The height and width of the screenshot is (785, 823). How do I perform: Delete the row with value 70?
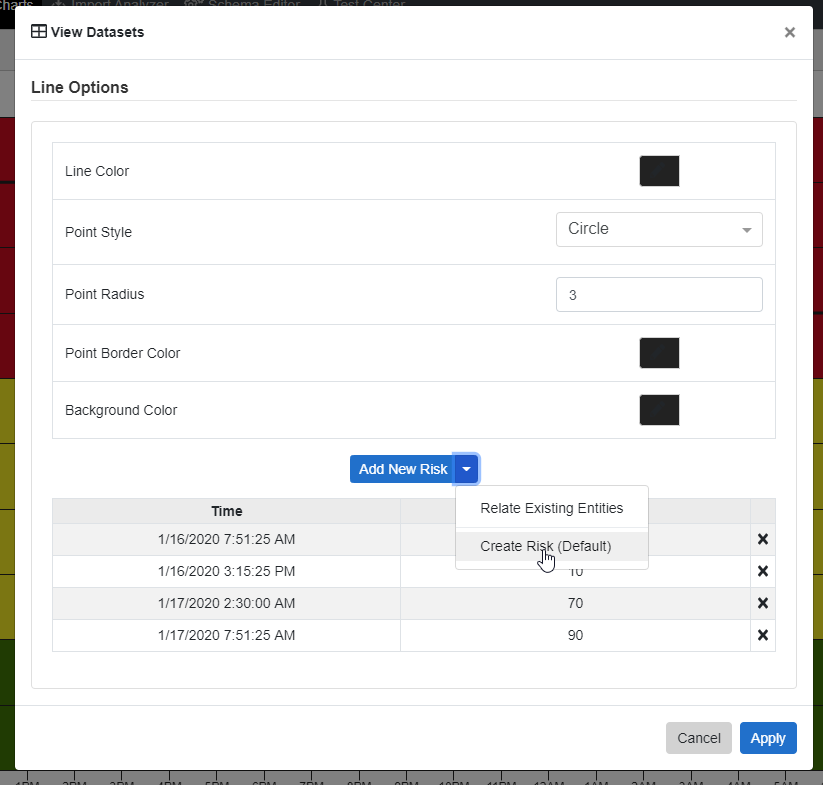coord(762,603)
